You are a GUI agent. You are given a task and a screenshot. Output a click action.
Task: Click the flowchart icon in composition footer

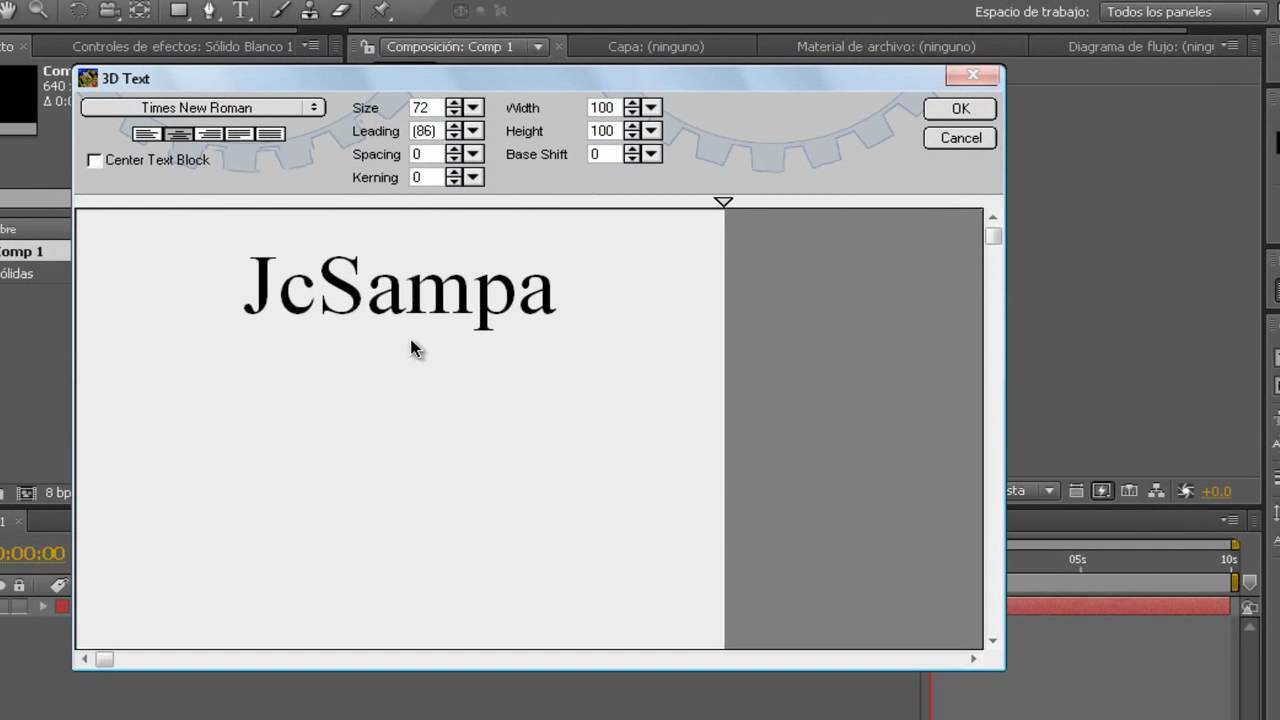click(1156, 491)
